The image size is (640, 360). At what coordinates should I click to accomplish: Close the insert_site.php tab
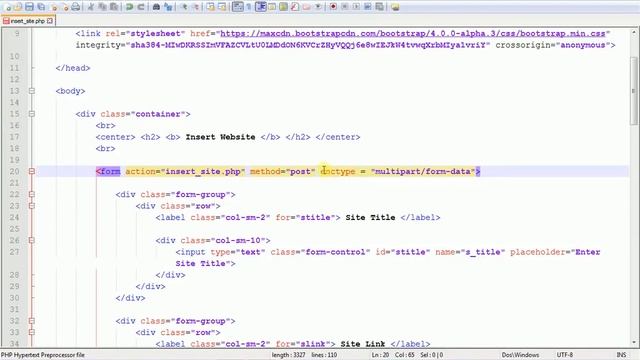[x=50, y=20]
